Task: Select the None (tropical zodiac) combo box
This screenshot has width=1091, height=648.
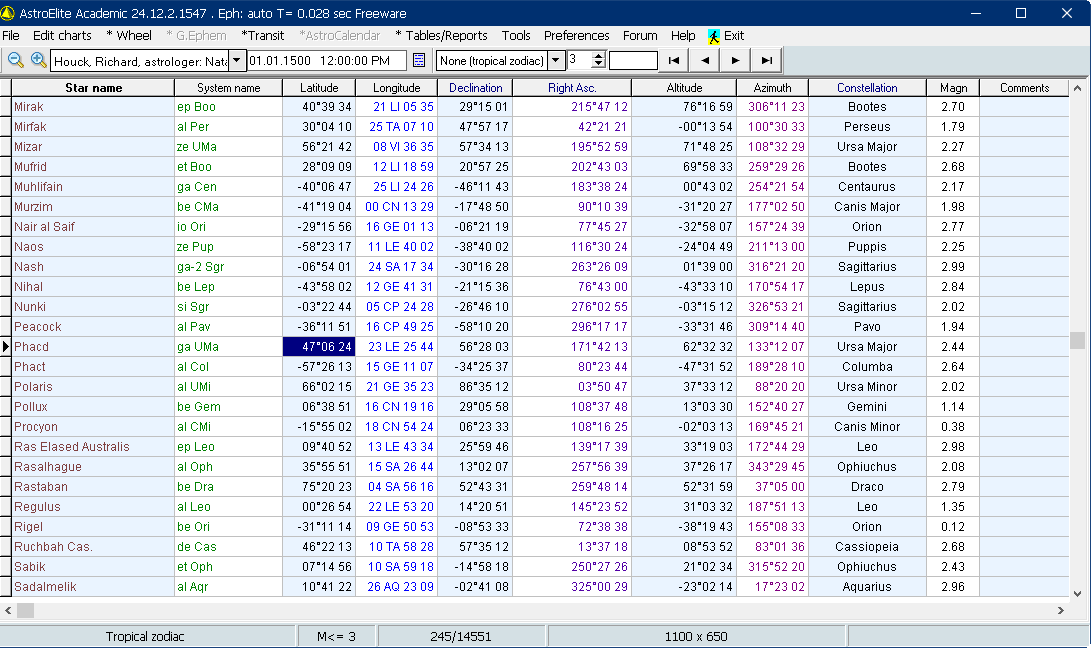Action: pos(500,61)
